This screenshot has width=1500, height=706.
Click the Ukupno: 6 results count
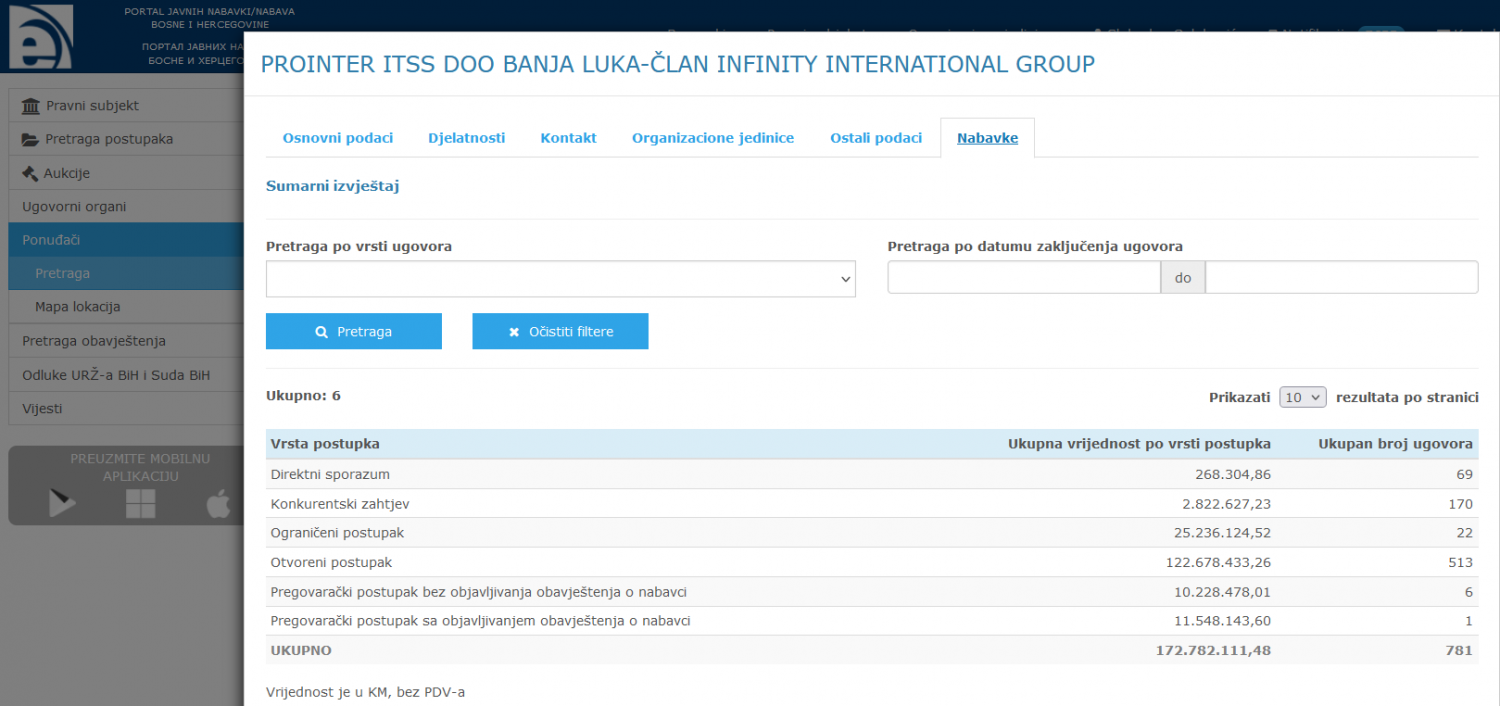[303, 395]
